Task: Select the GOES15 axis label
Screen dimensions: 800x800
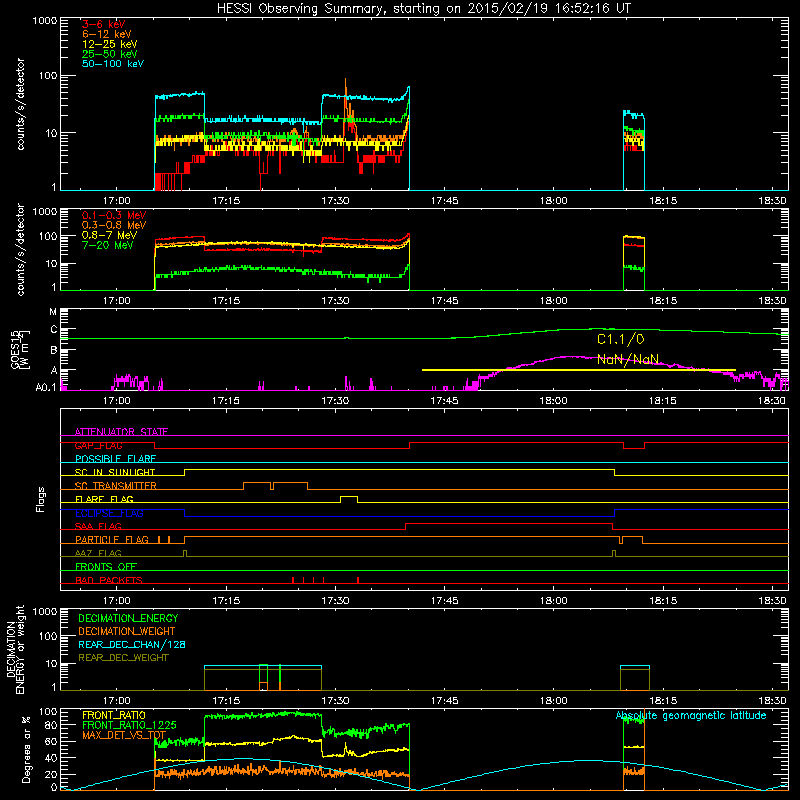Action: tap(15, 349)
